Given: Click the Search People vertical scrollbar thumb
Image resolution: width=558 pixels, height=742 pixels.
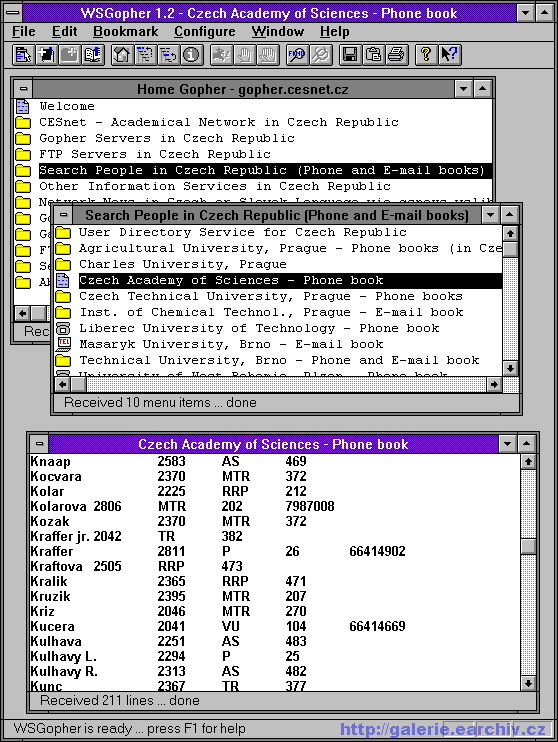Looking at the screenshot, I should pyautogui.click(x=510, y=249).
